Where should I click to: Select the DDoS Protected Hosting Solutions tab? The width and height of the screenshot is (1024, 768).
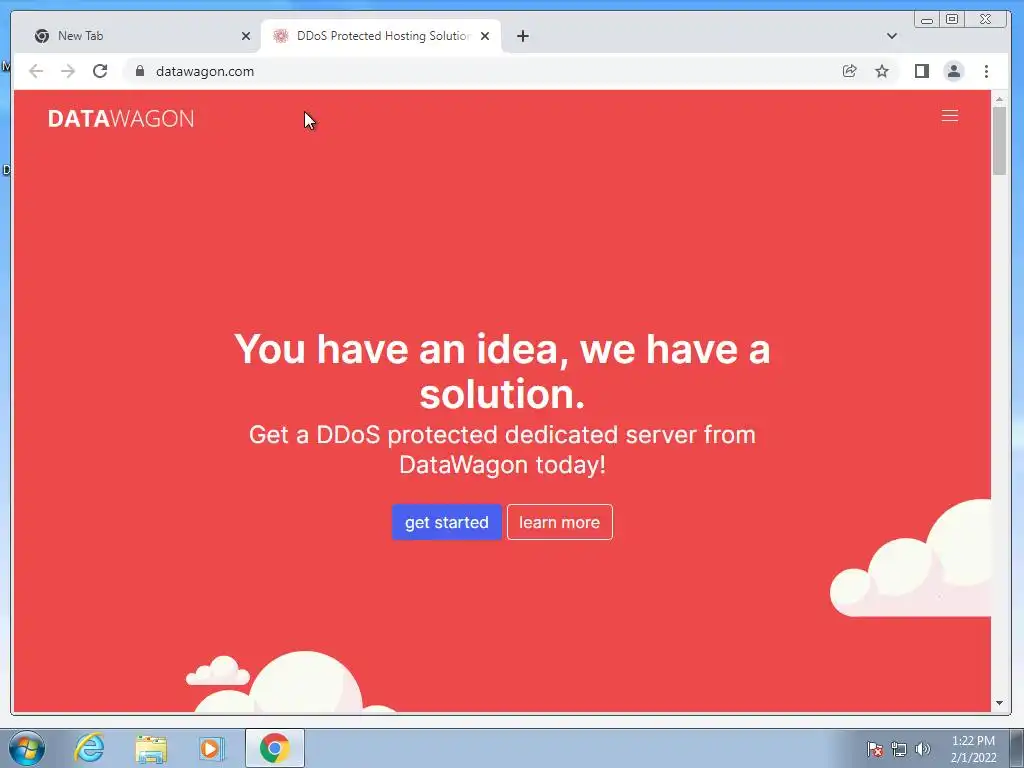coord(383,36)
